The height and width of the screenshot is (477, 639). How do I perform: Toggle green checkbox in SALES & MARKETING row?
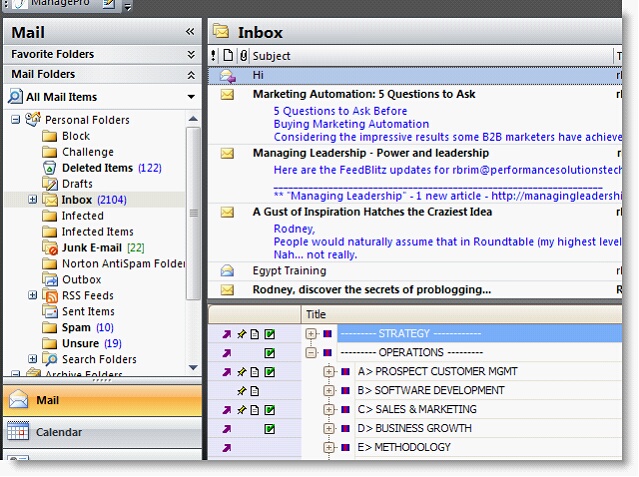[269, 410]
